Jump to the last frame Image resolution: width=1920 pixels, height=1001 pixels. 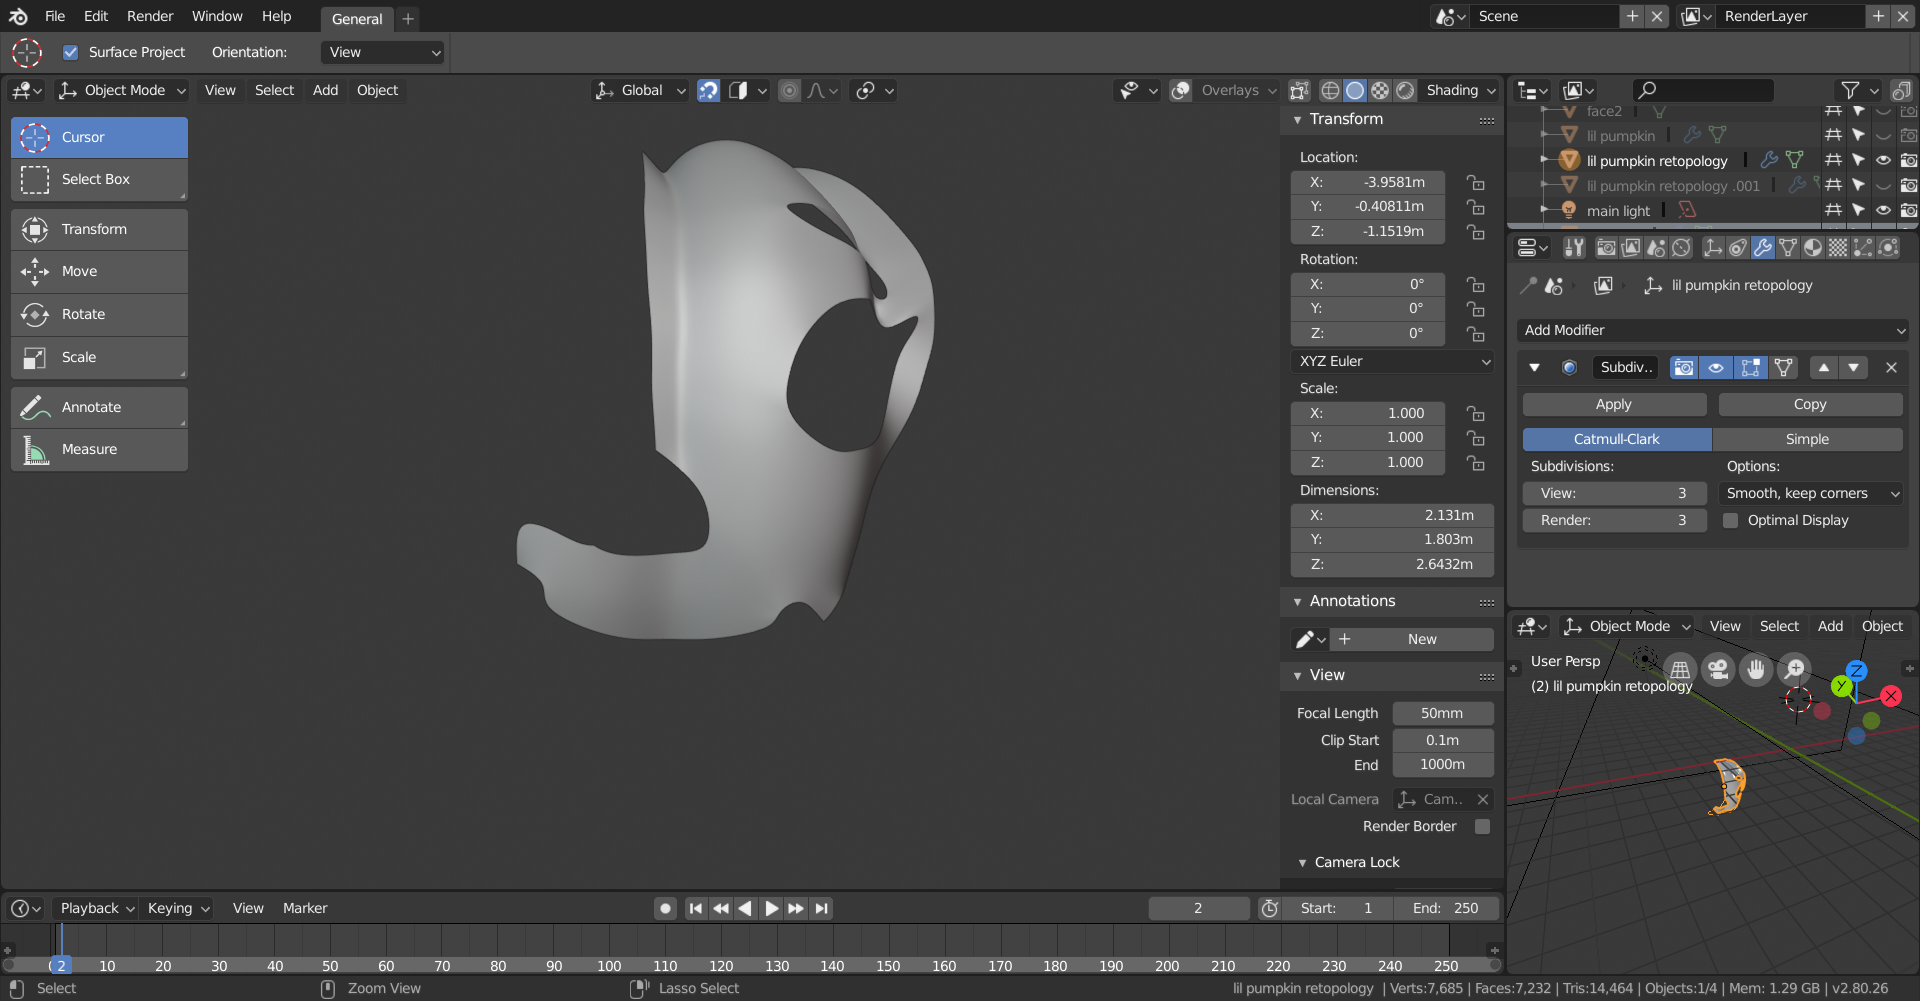tap(821, 909)
